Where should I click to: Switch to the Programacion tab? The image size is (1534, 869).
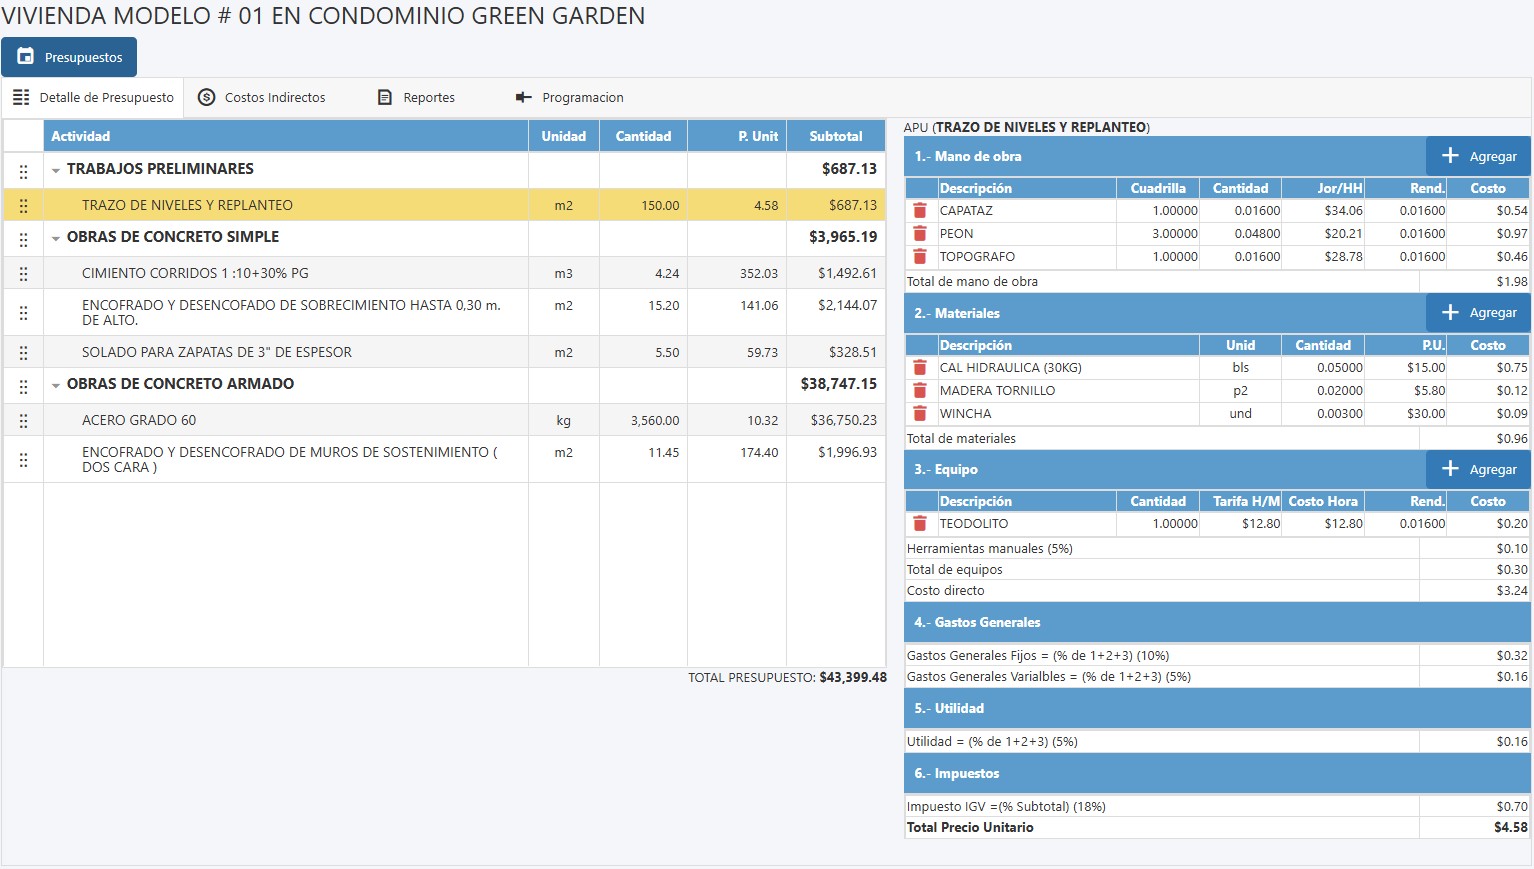click(x=569, y=97)
